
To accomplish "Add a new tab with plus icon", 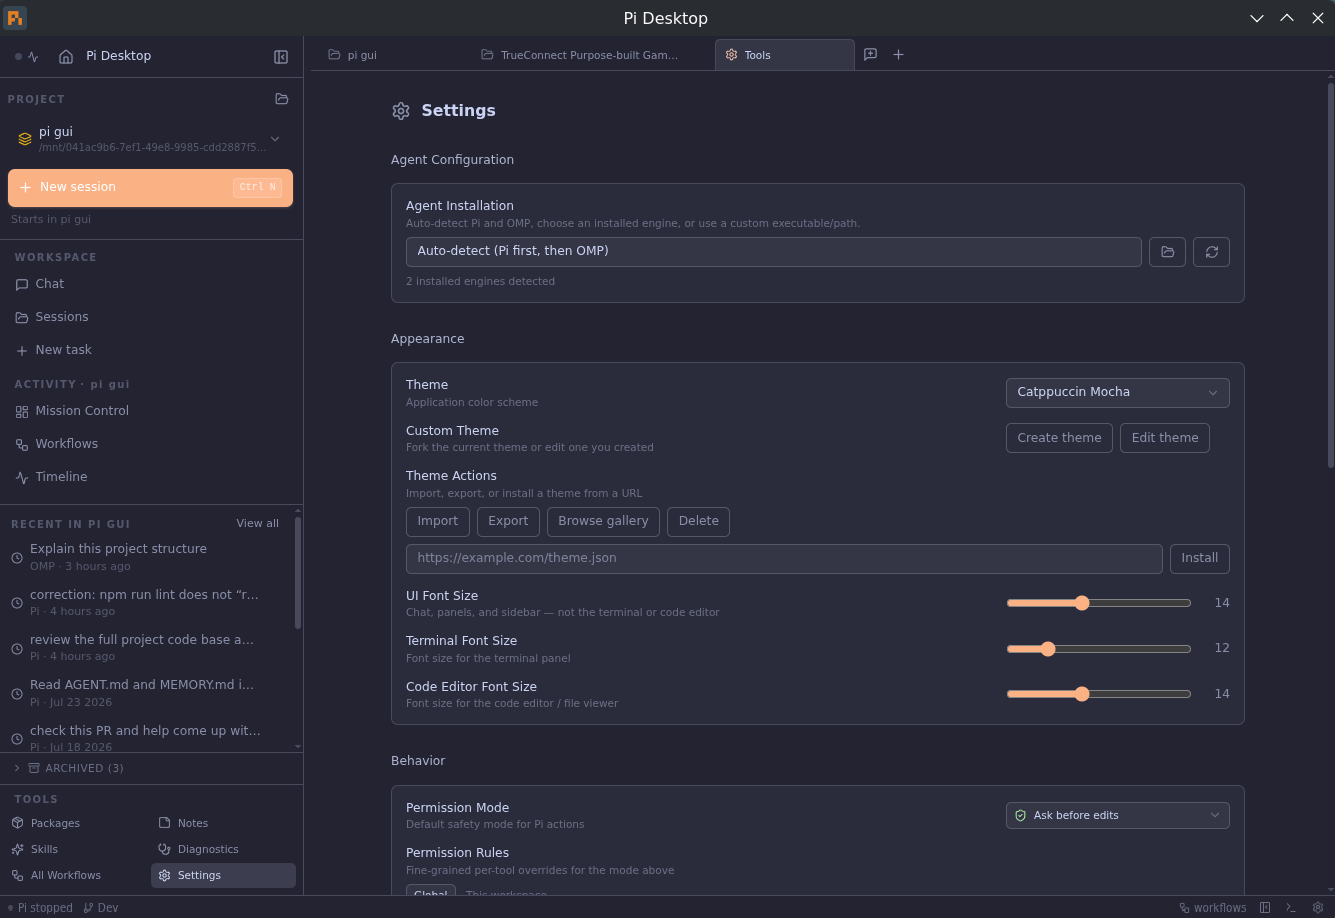I will coord(898,55).
